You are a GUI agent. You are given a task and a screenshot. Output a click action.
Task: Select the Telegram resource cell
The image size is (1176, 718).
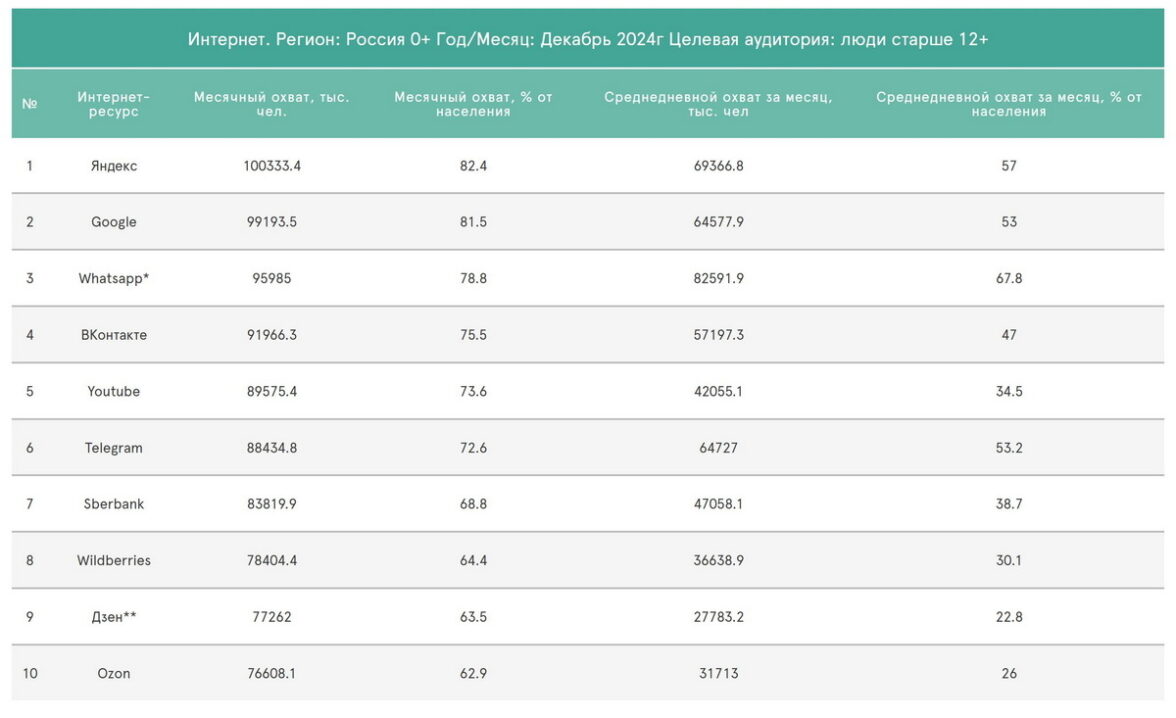(x=114, y=448)
